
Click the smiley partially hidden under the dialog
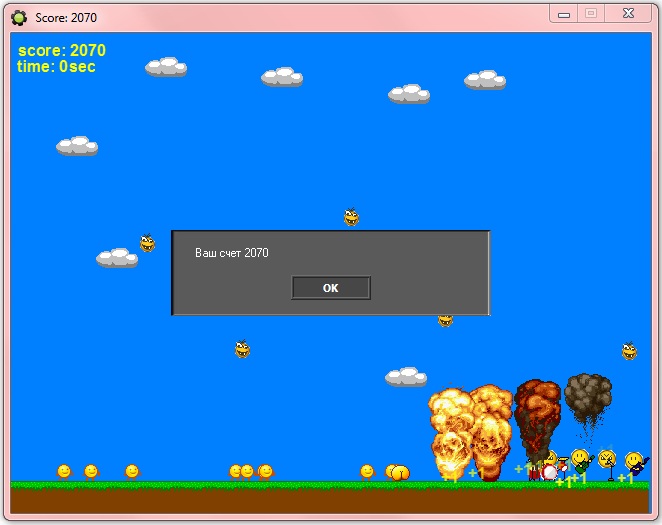pos(445,321)
